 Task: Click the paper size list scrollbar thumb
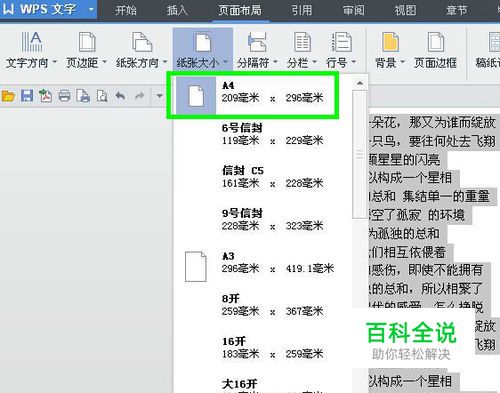tap(360, 154)
